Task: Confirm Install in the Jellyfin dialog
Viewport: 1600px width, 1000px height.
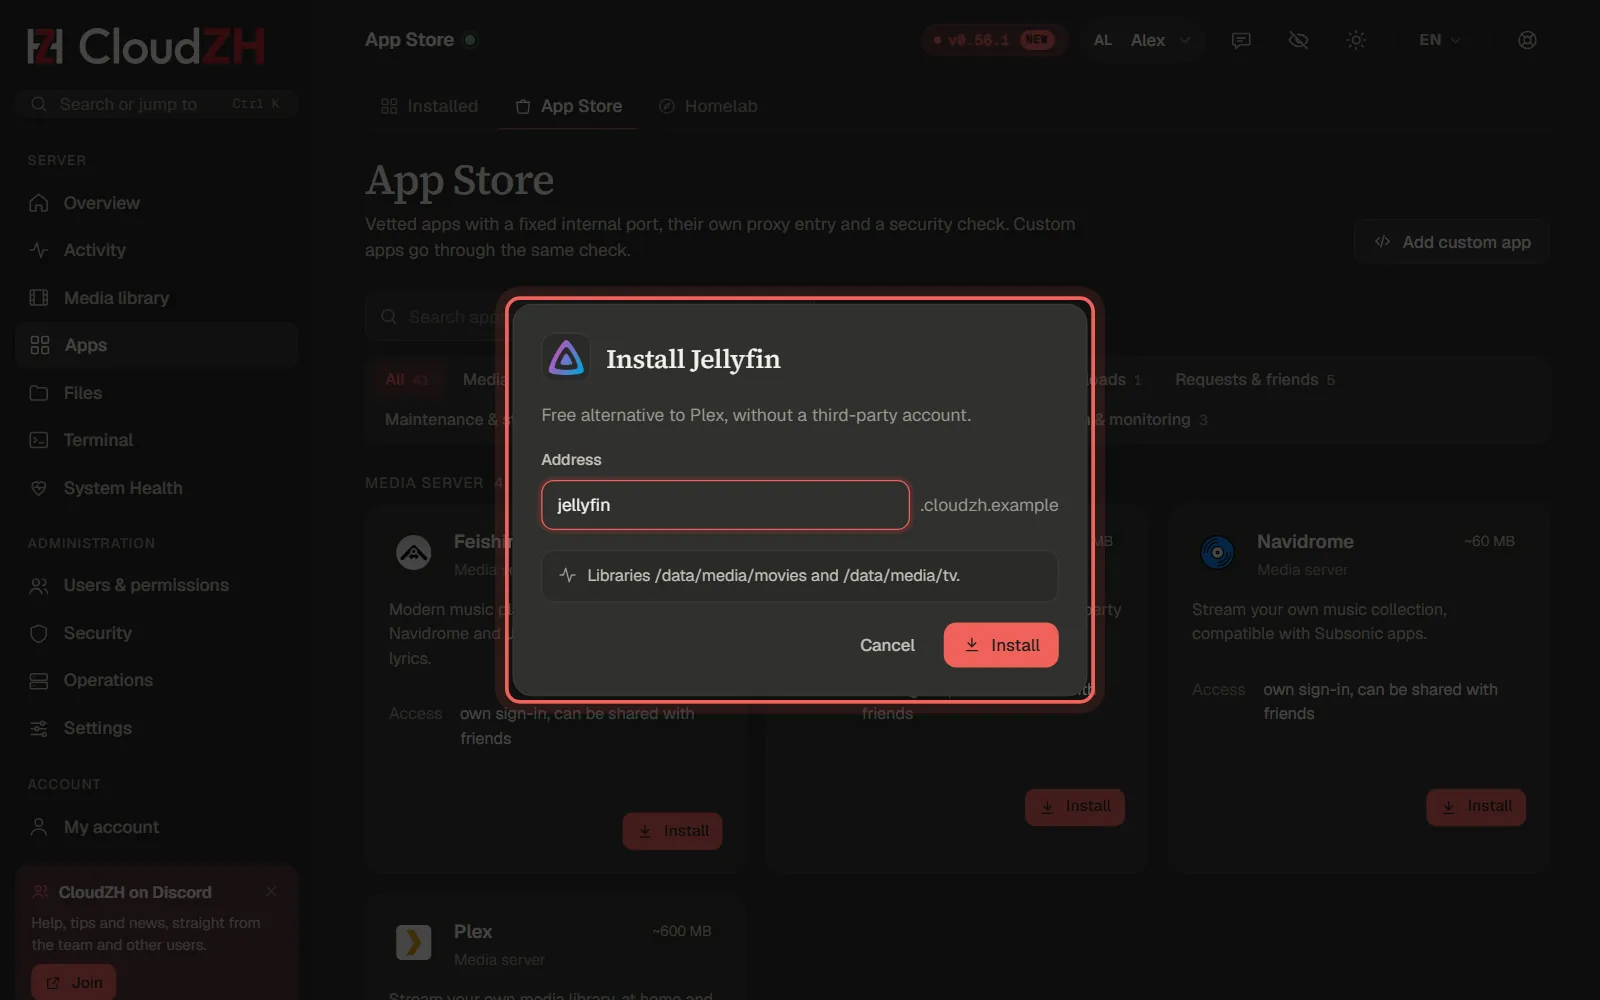Action: (1001, 645)
